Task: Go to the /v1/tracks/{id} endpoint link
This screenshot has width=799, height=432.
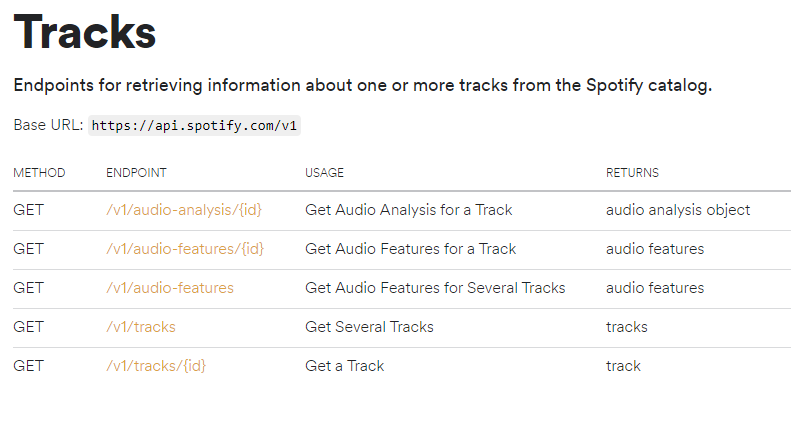Action: 156,366
